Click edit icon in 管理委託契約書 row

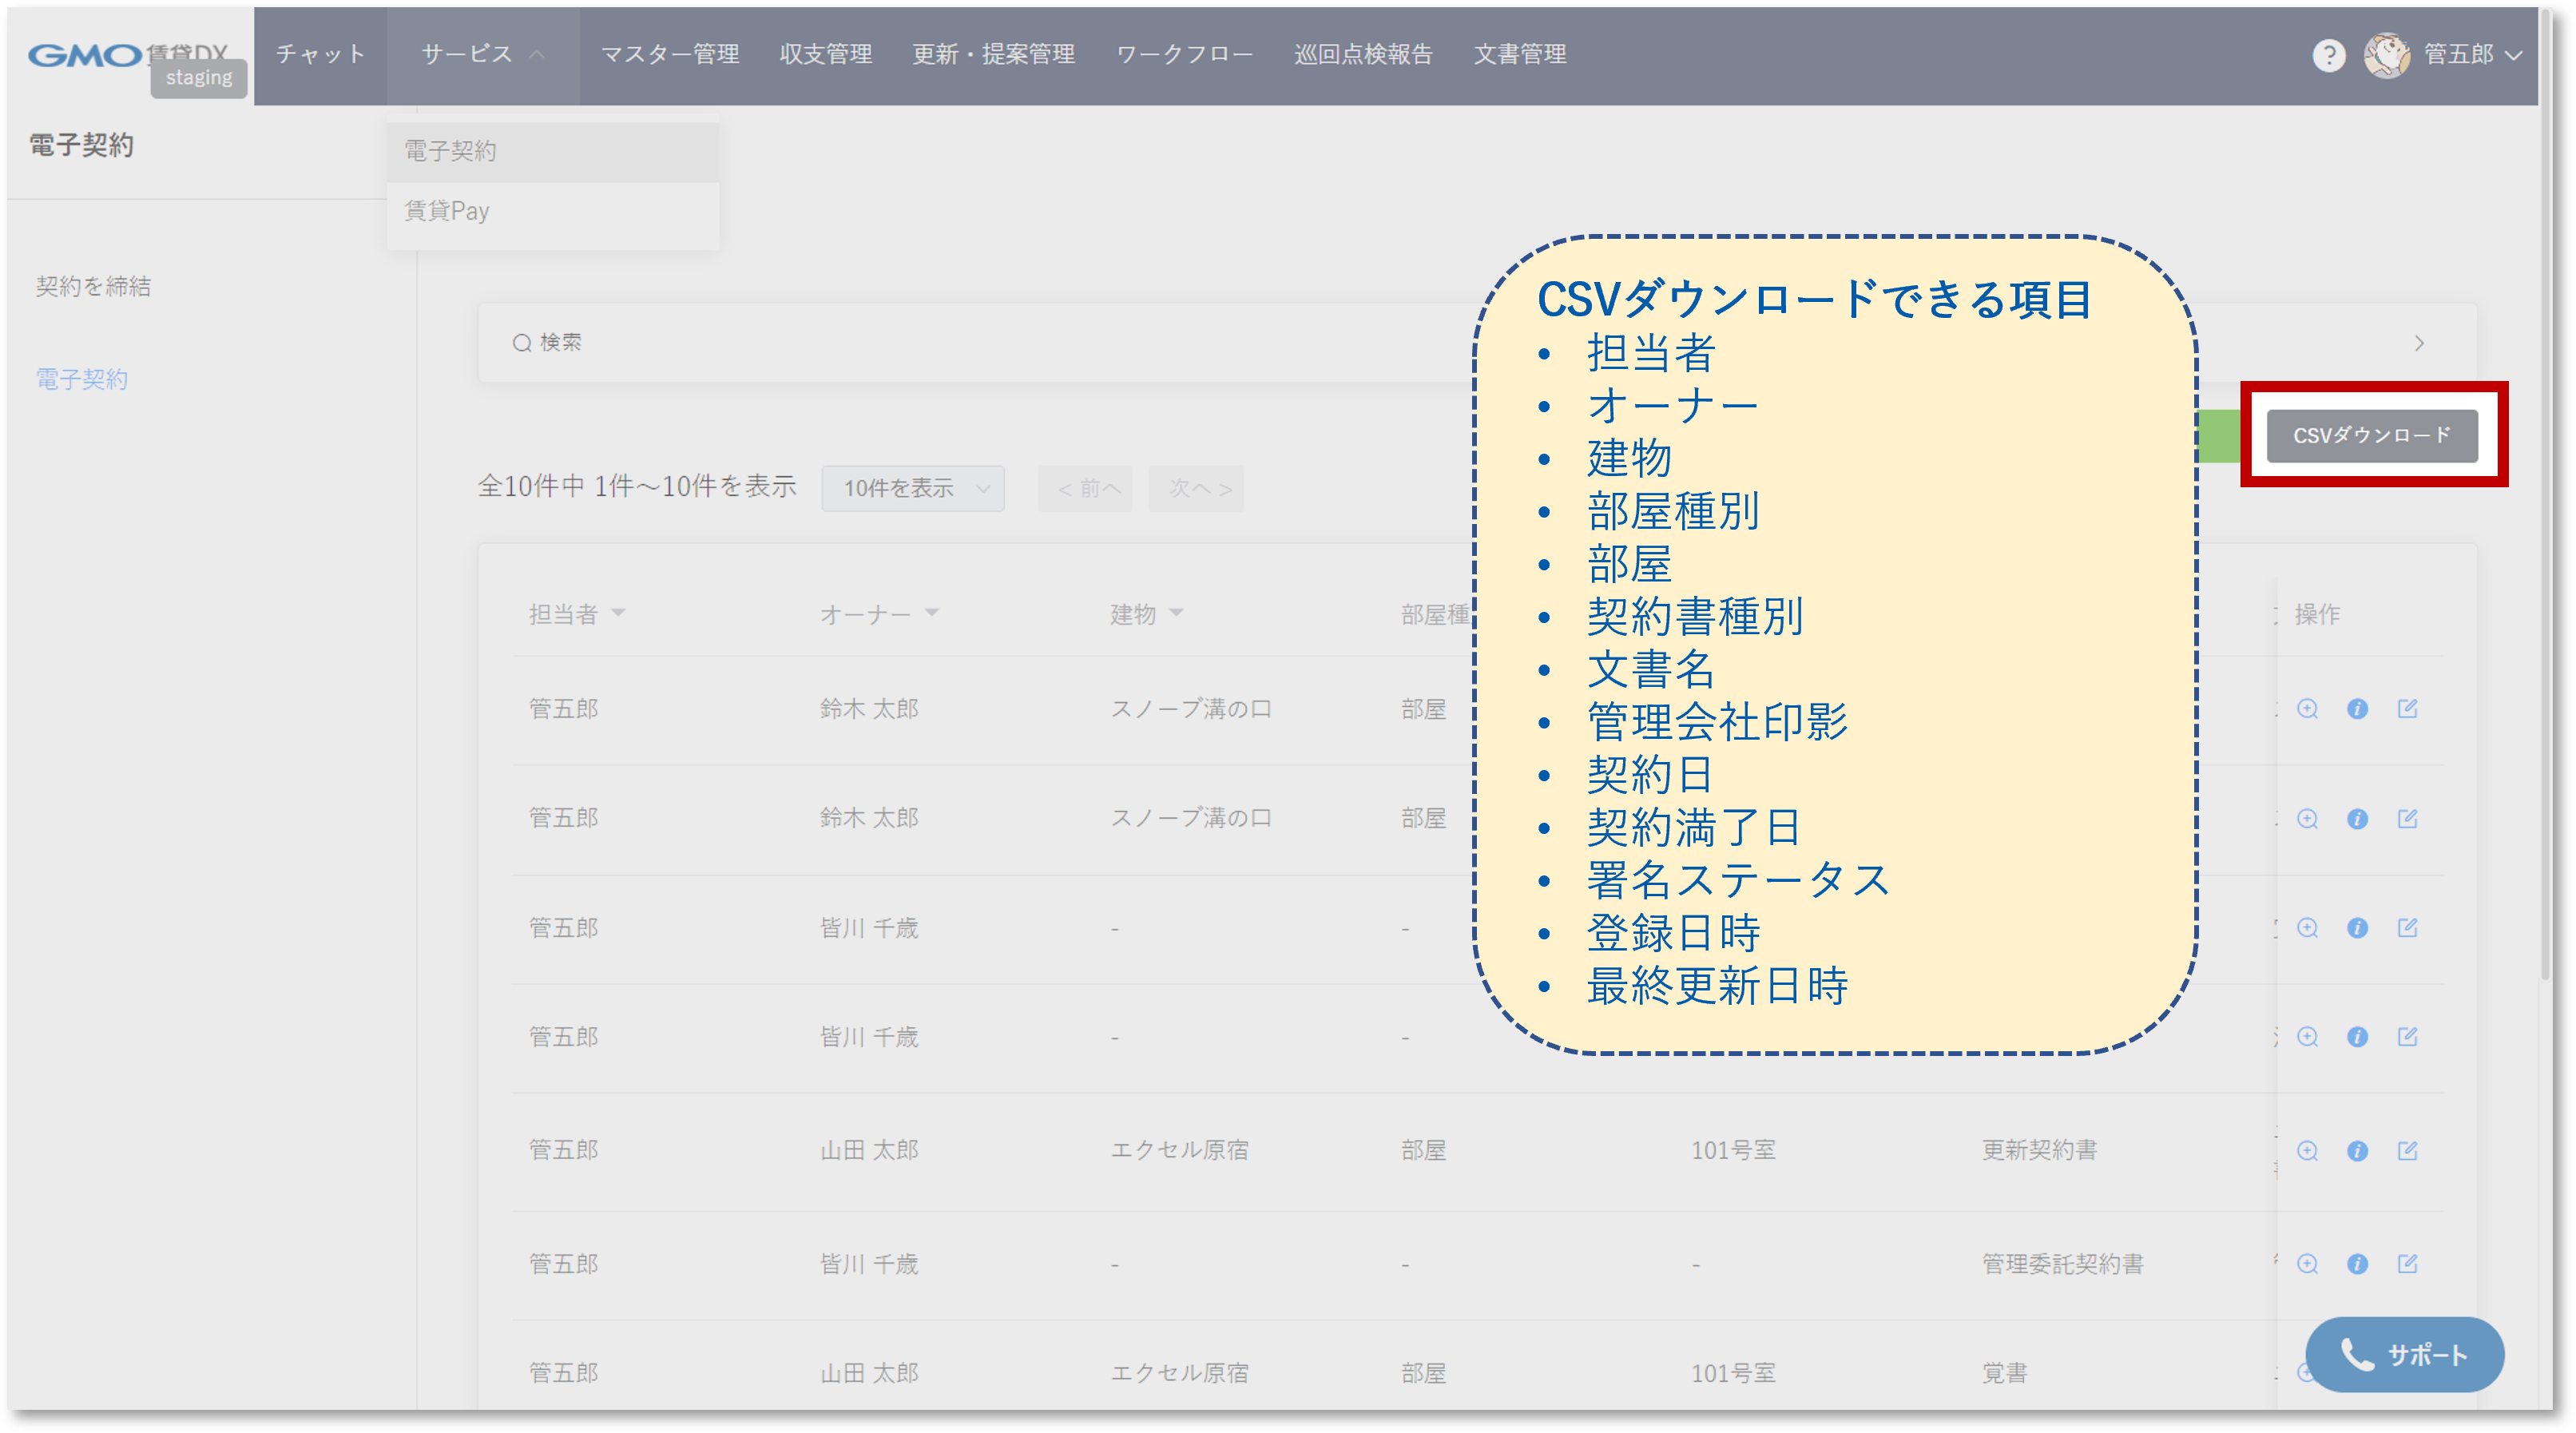click(2407, 1264)
